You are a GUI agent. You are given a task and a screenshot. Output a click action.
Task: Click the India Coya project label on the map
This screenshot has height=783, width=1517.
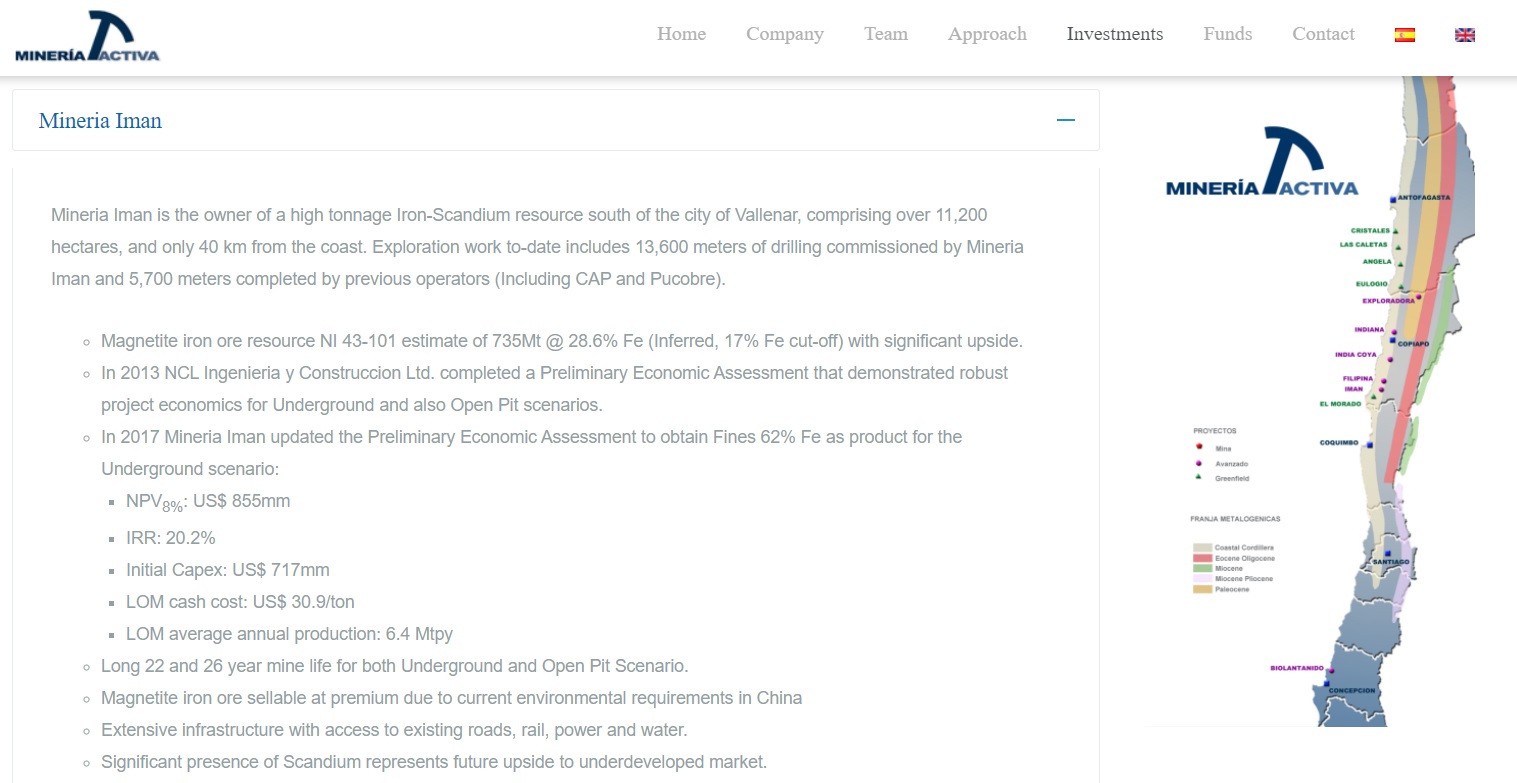pyautogui.click(x=1356, y=355)
